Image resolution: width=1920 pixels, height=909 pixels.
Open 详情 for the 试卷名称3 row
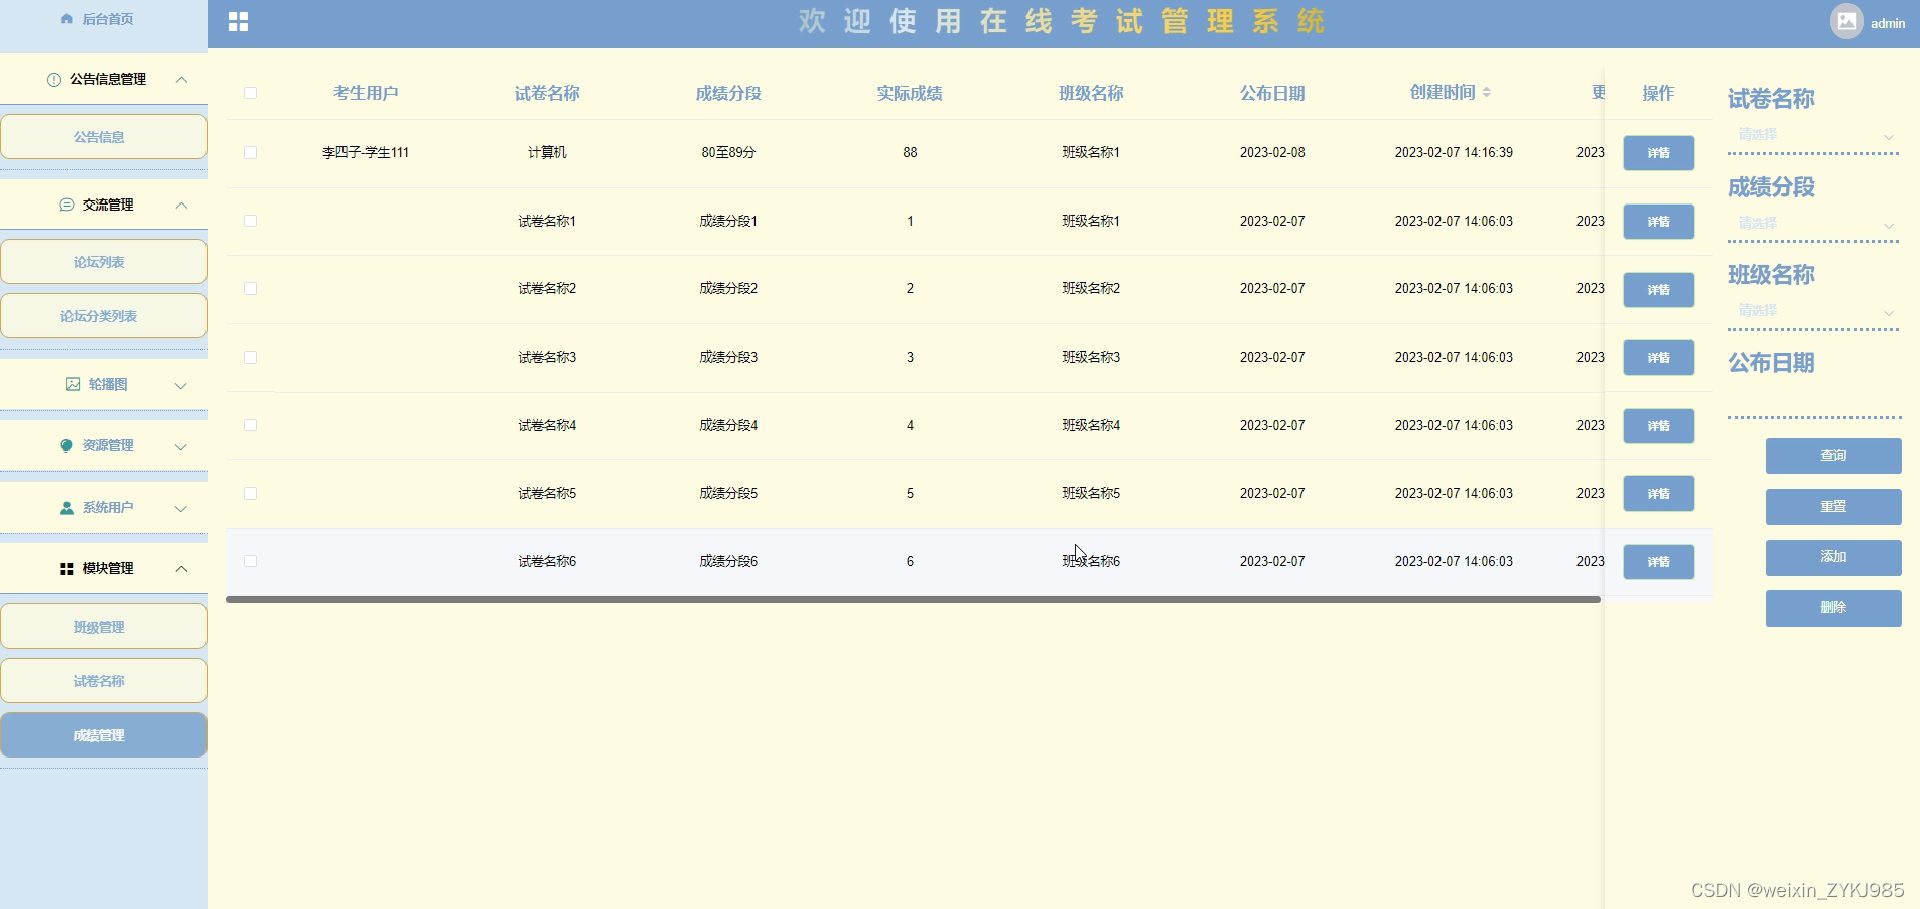click(1658, 358)
